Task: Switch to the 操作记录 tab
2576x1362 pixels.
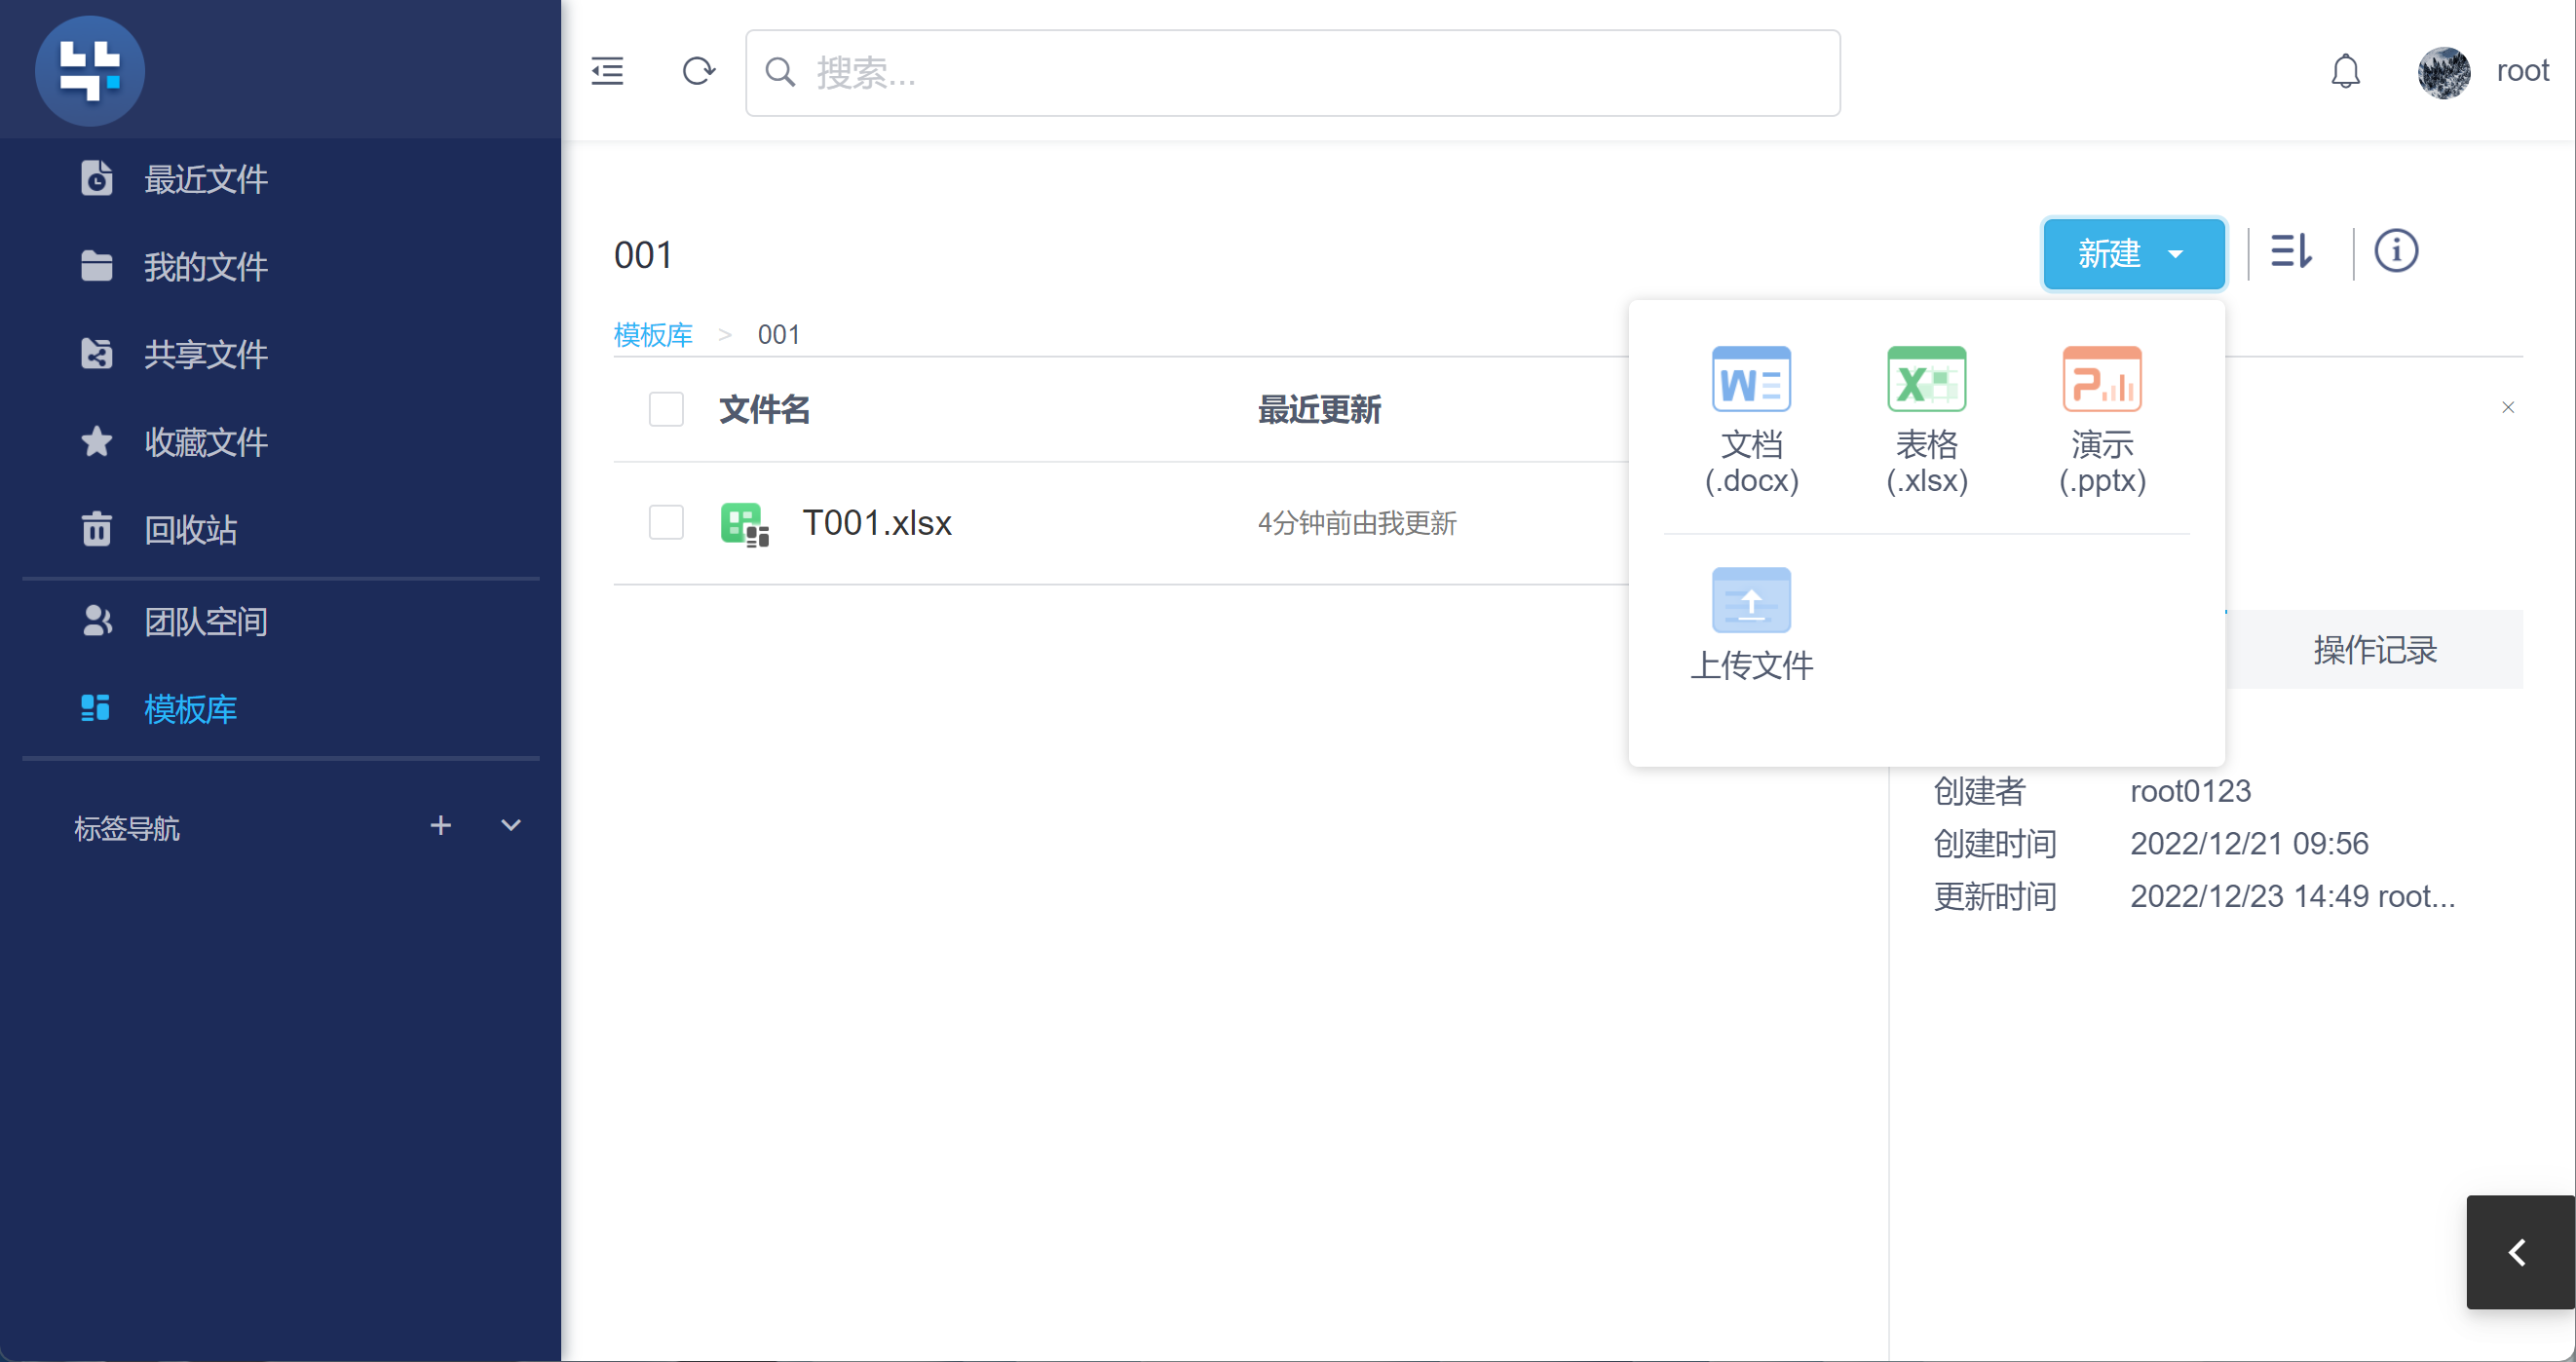Action: [x=2374, y=650]
